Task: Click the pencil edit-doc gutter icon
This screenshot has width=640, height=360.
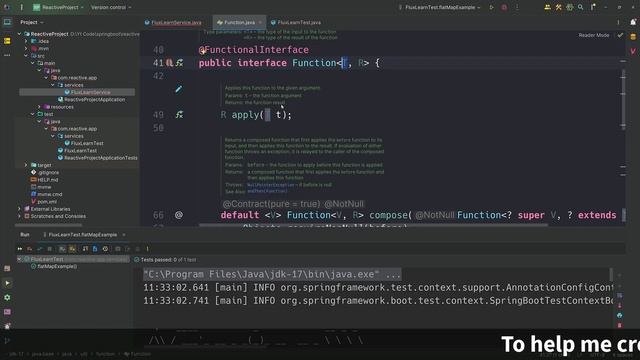Action: (x=178, y=89)
